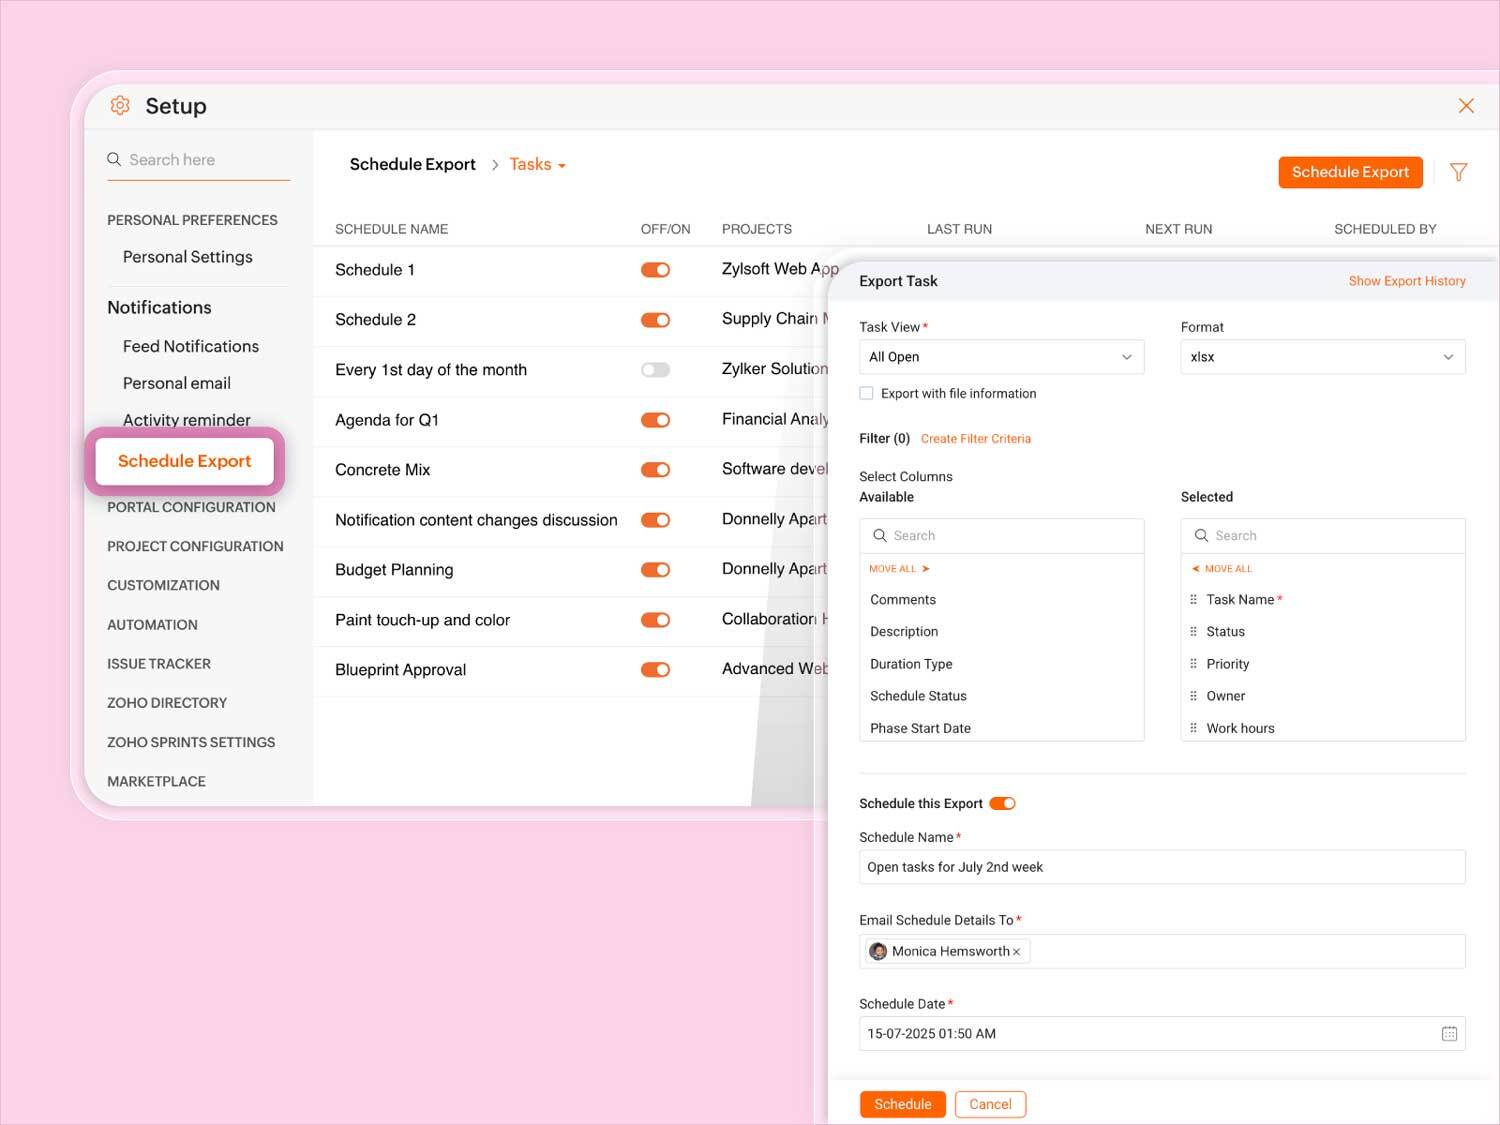Image resolution: width=1500 pixels, height=1125 pixels.
Task: Toggle off Schedule 1
Action: point(655,270)
